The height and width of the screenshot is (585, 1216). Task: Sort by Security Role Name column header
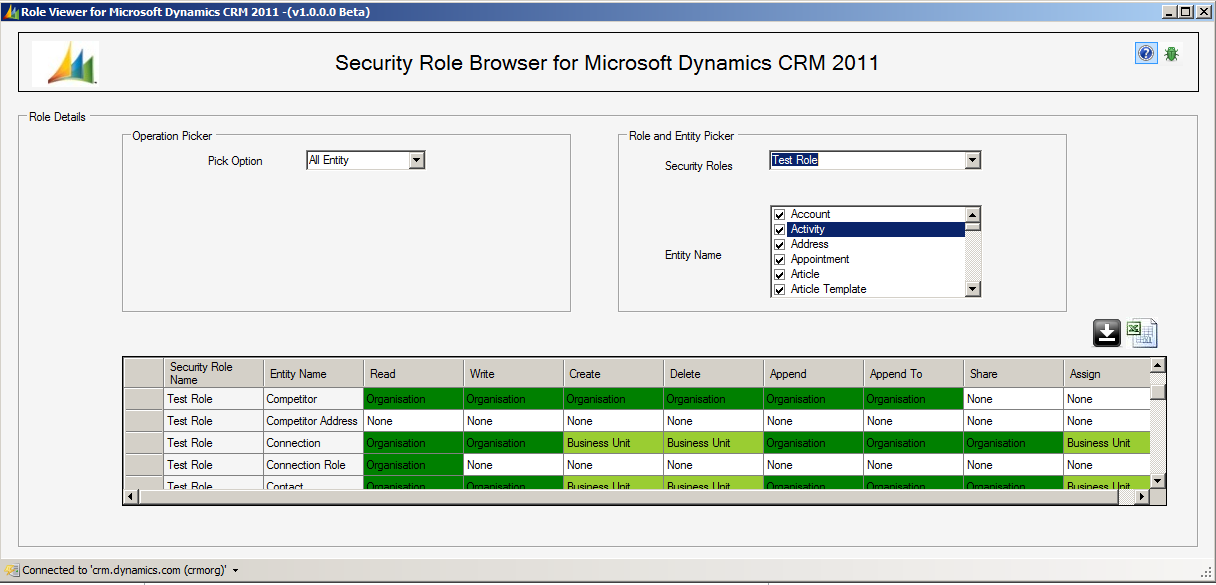pyautogui.click(x=213, y=373)
